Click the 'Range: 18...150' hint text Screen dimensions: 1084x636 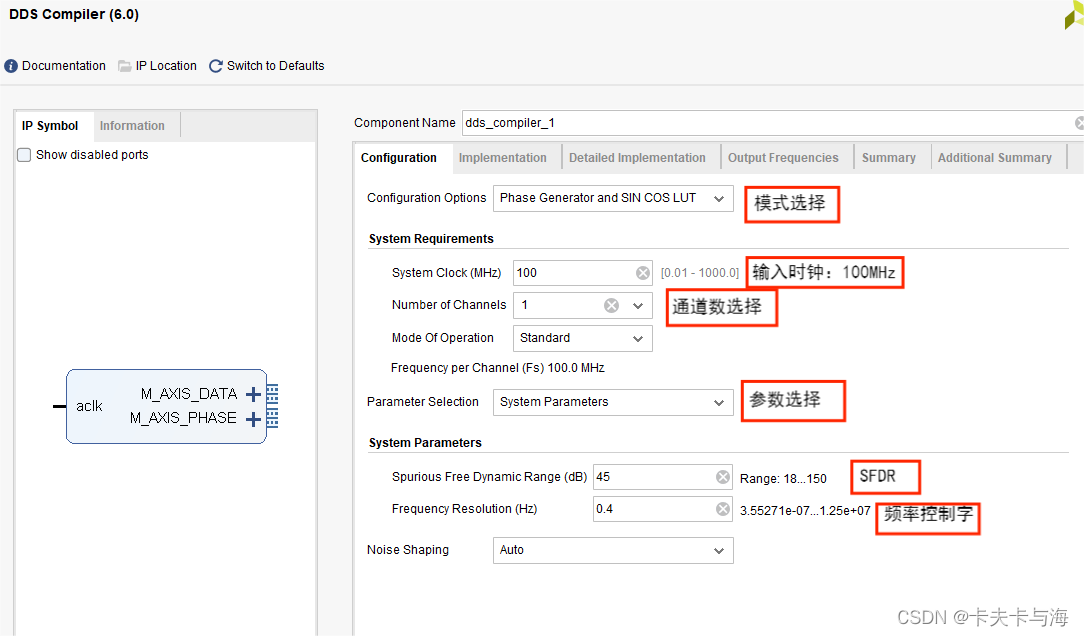coord(783,478)
